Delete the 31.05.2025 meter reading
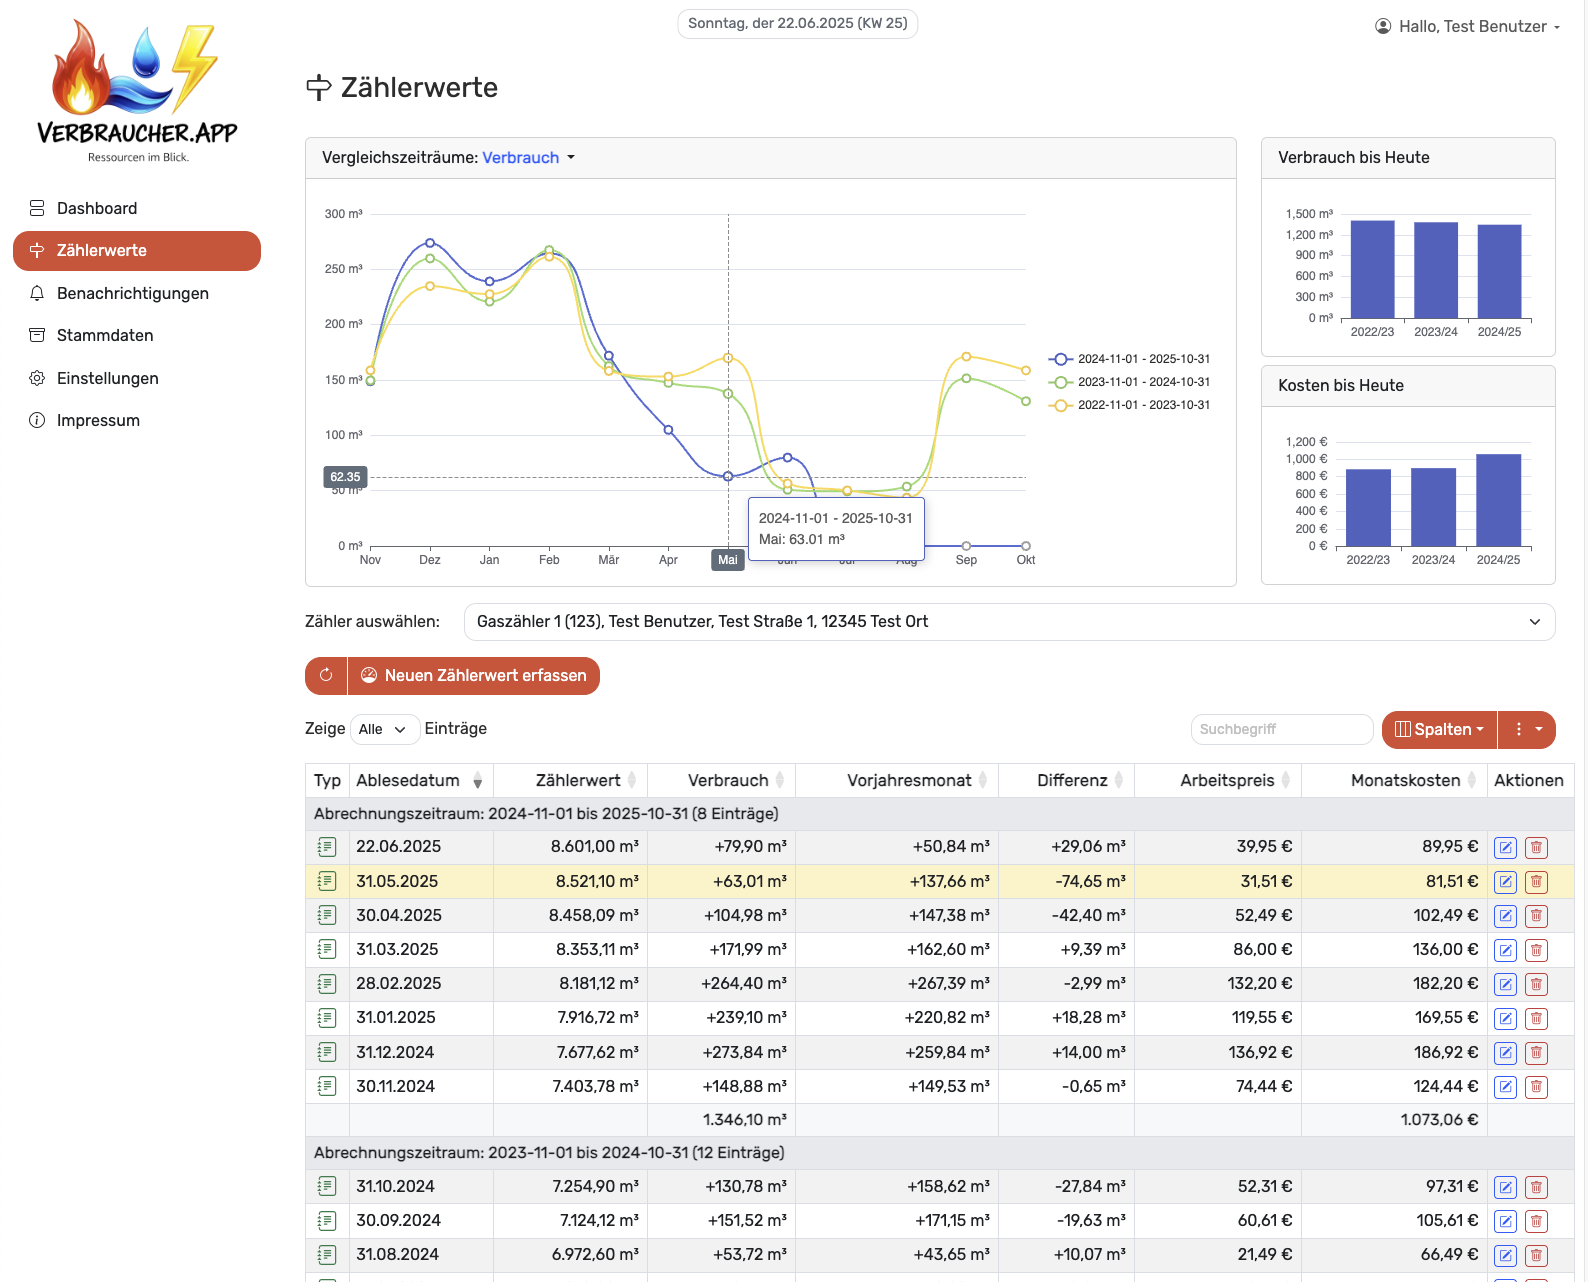This screenshot has height=1282, width=1588. 1536,882
